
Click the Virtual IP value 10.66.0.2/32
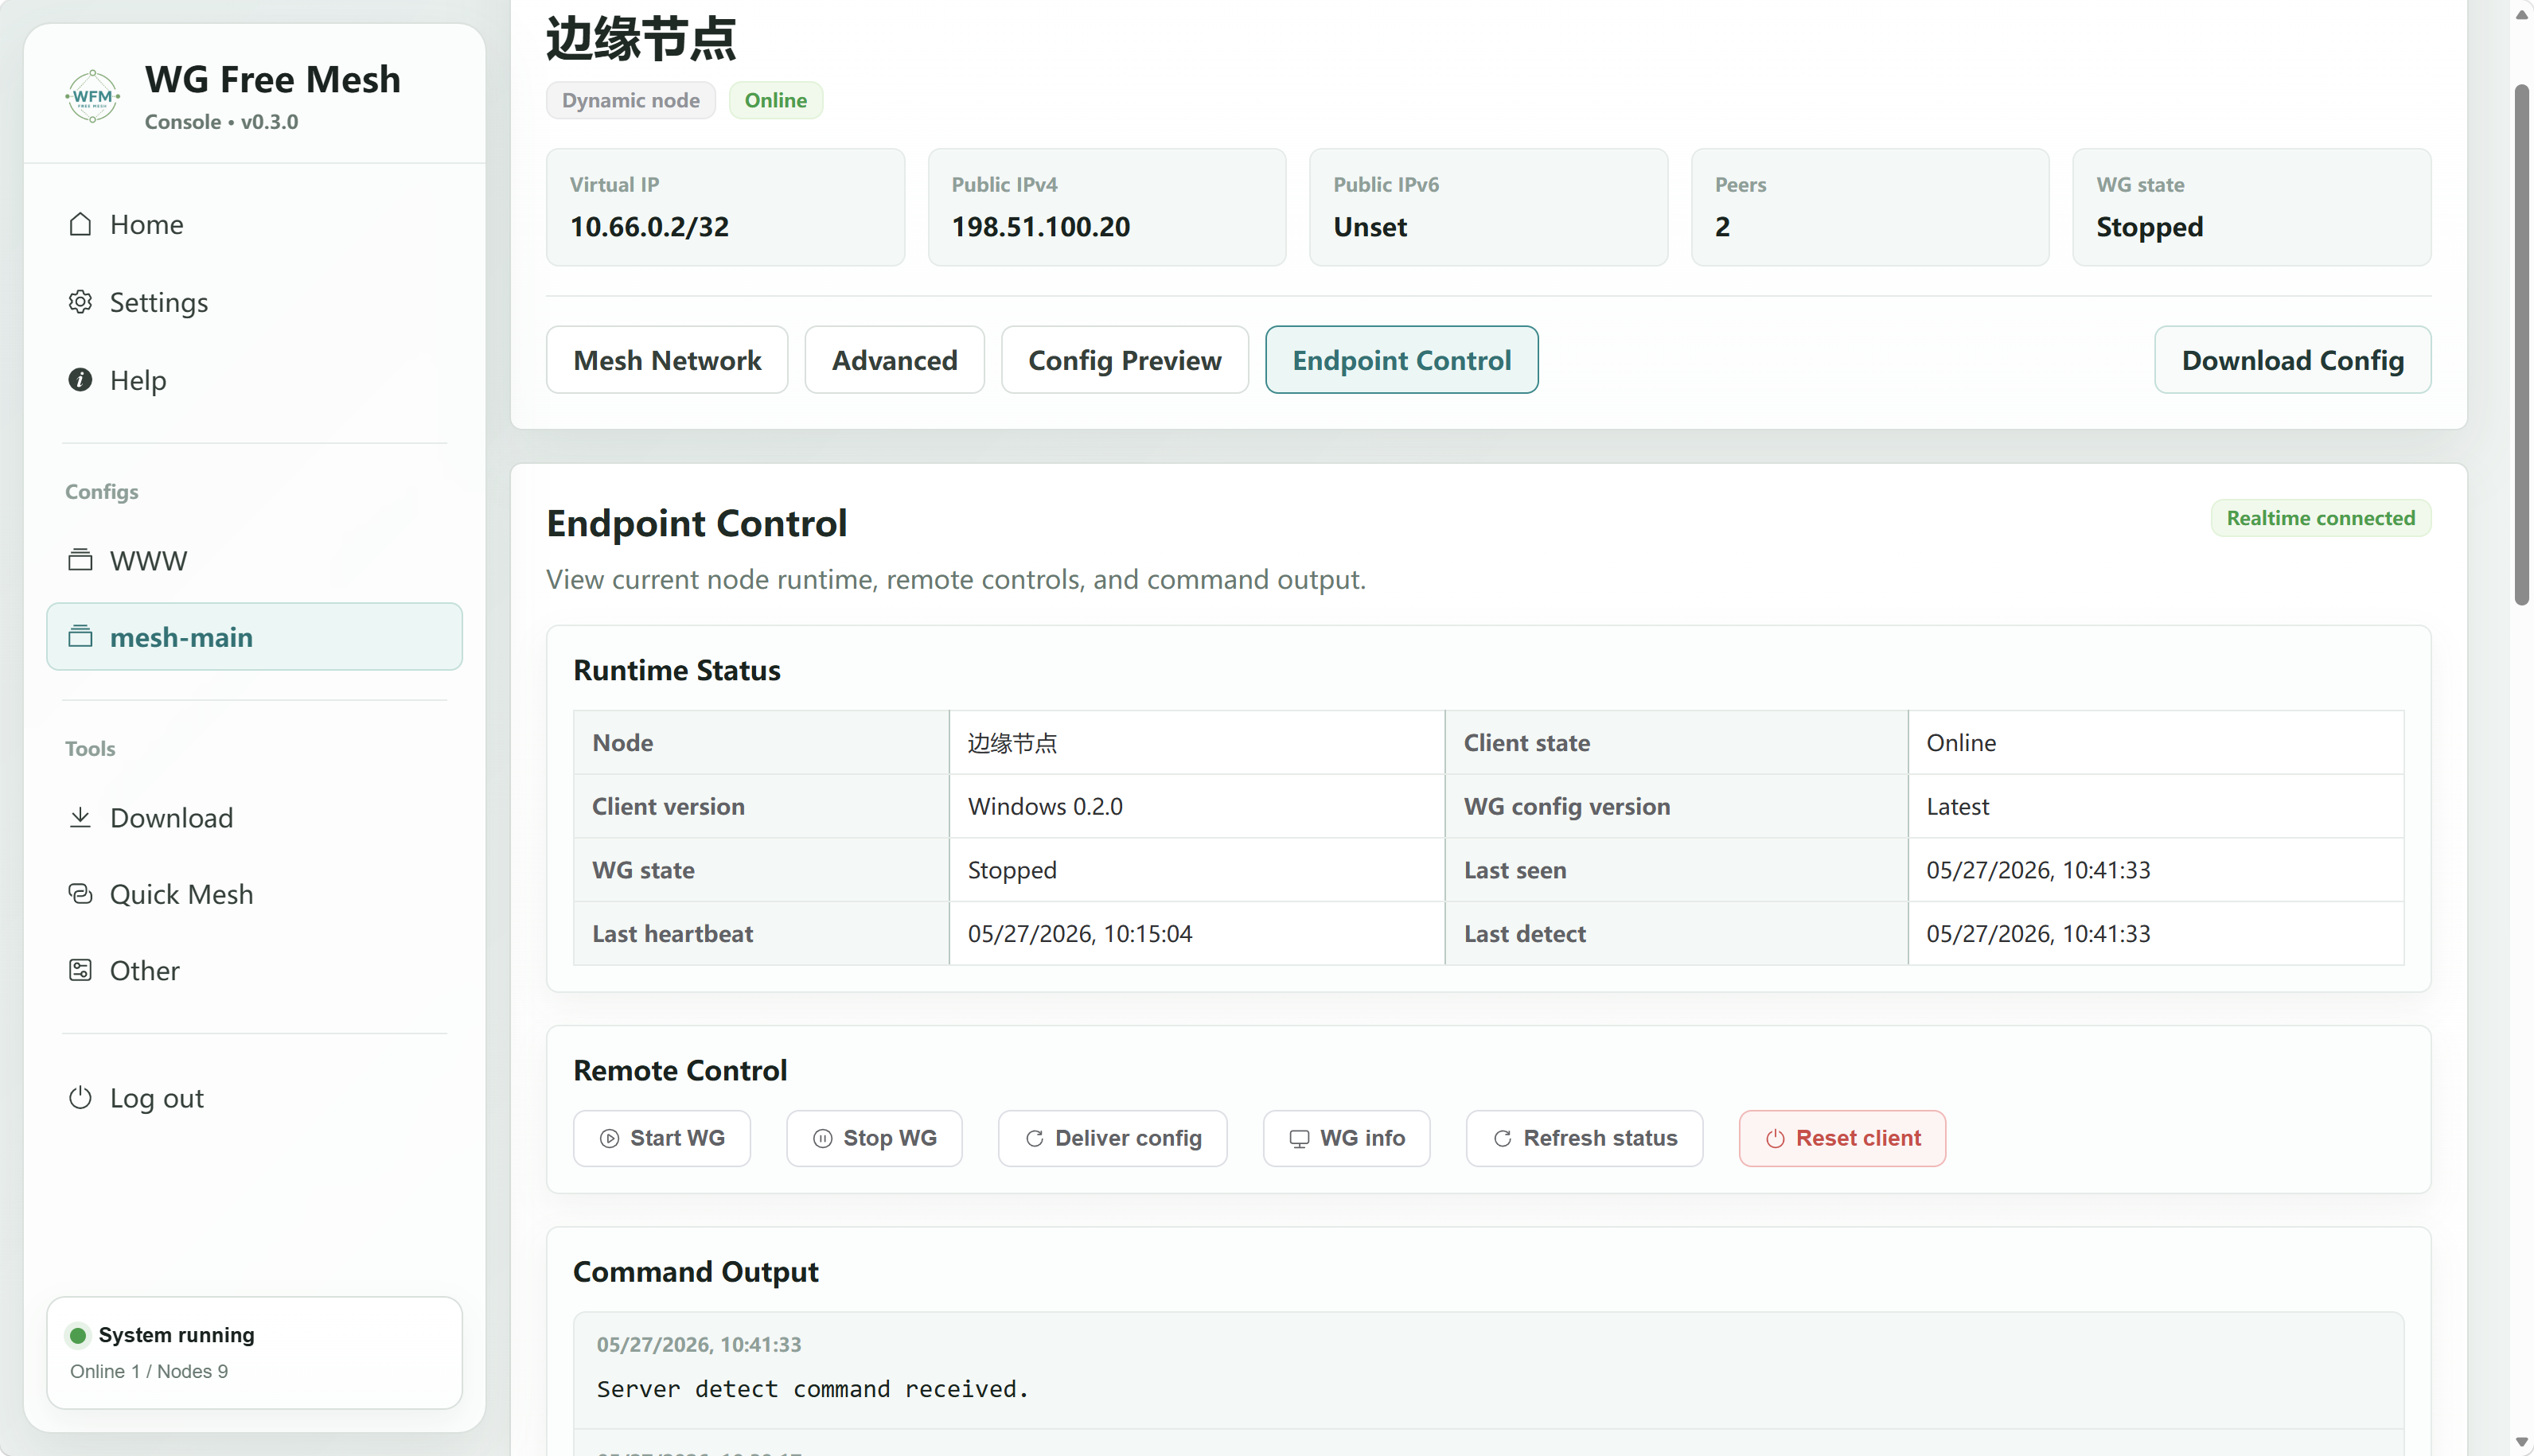tap(649, 227)
